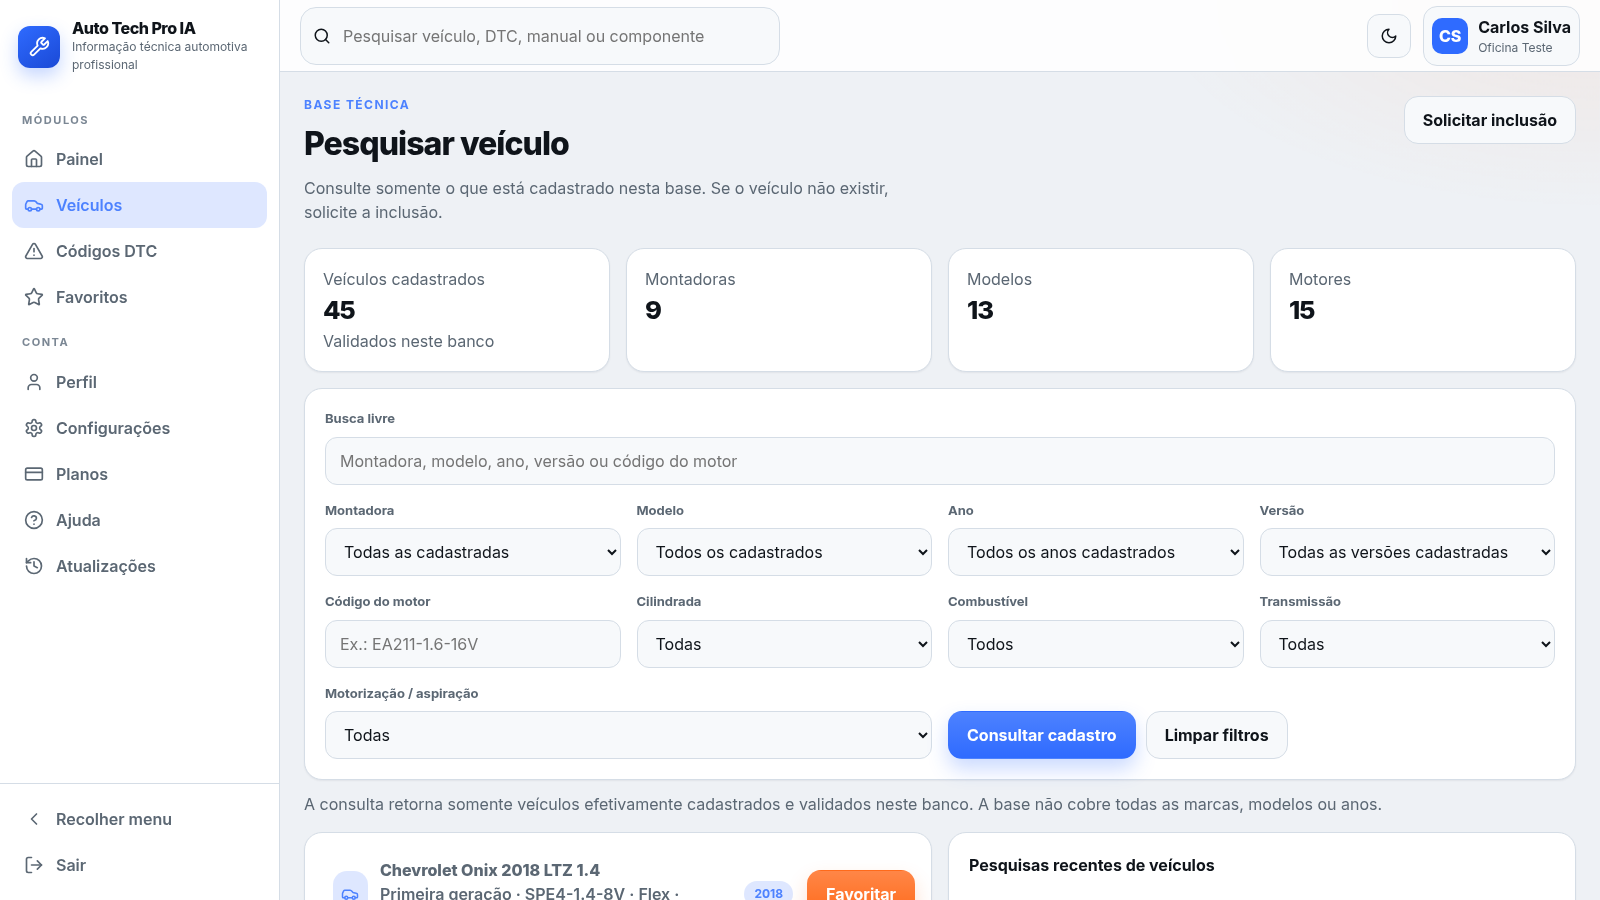
Task: Open the Combustível dropdown
Action: pos(1096,644)
